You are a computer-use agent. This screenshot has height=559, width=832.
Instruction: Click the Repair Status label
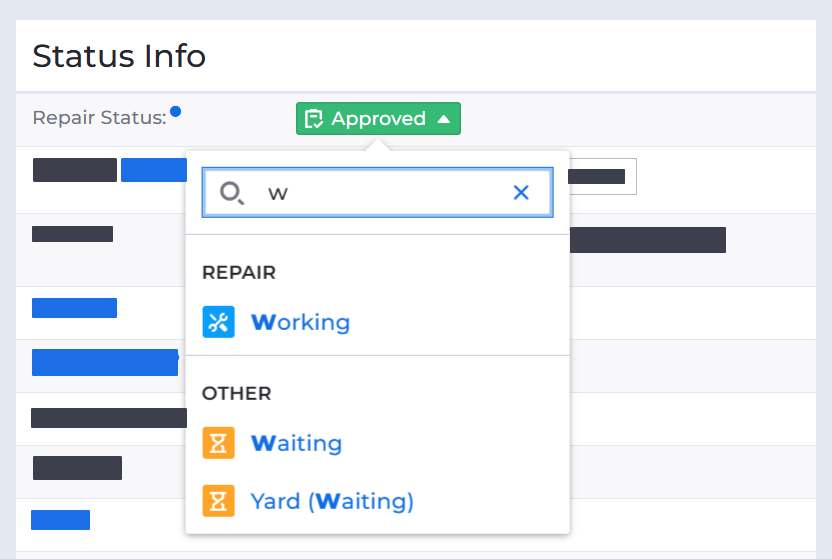(99, 118)
